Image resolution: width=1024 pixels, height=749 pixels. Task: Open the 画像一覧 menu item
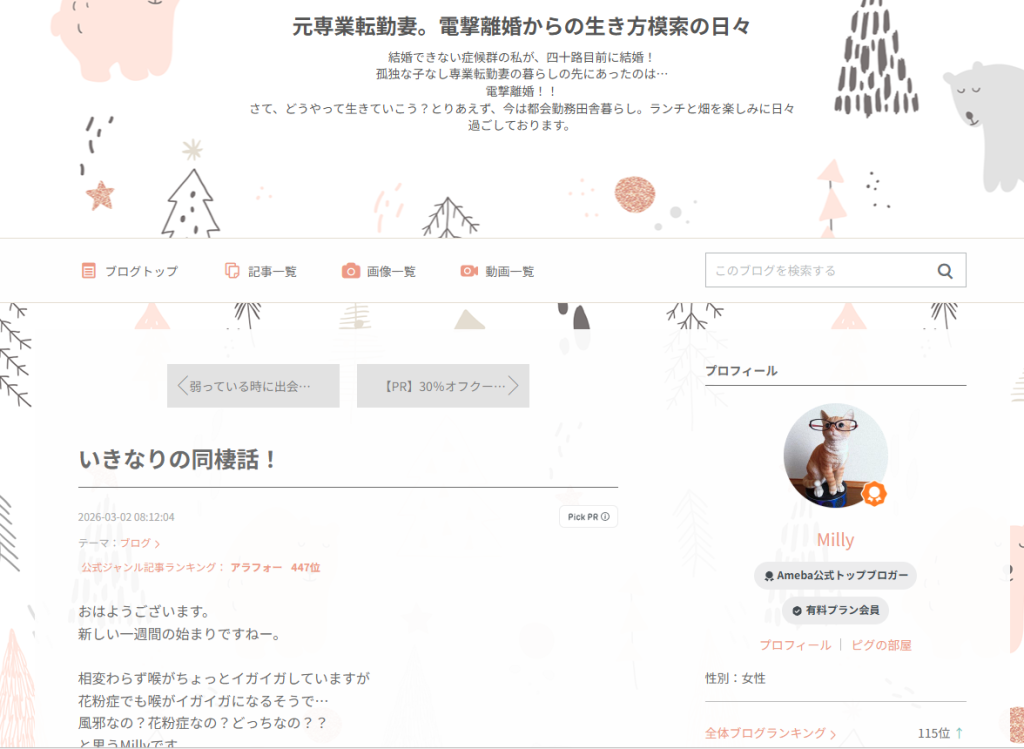coord(391,271)
